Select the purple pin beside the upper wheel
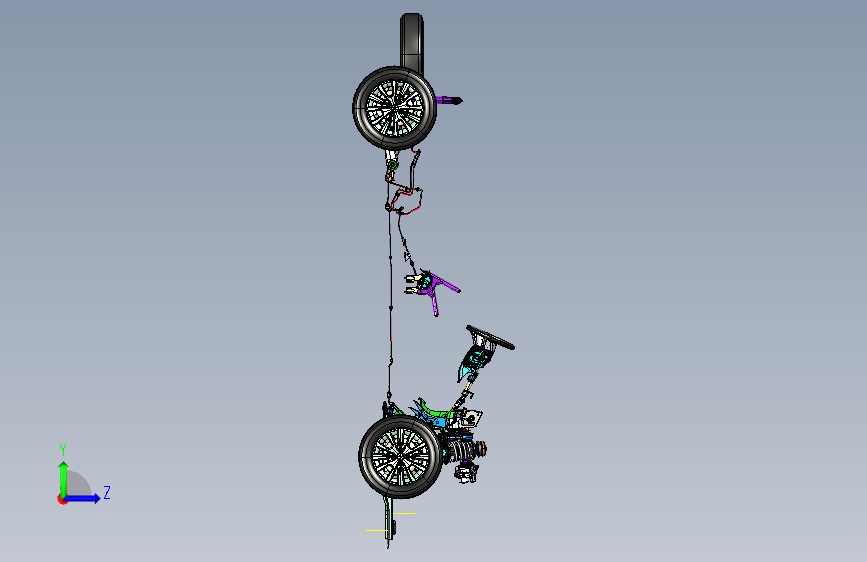Viewport: 867px width, 562px height. pyautogui.click(x=449, y=101)
